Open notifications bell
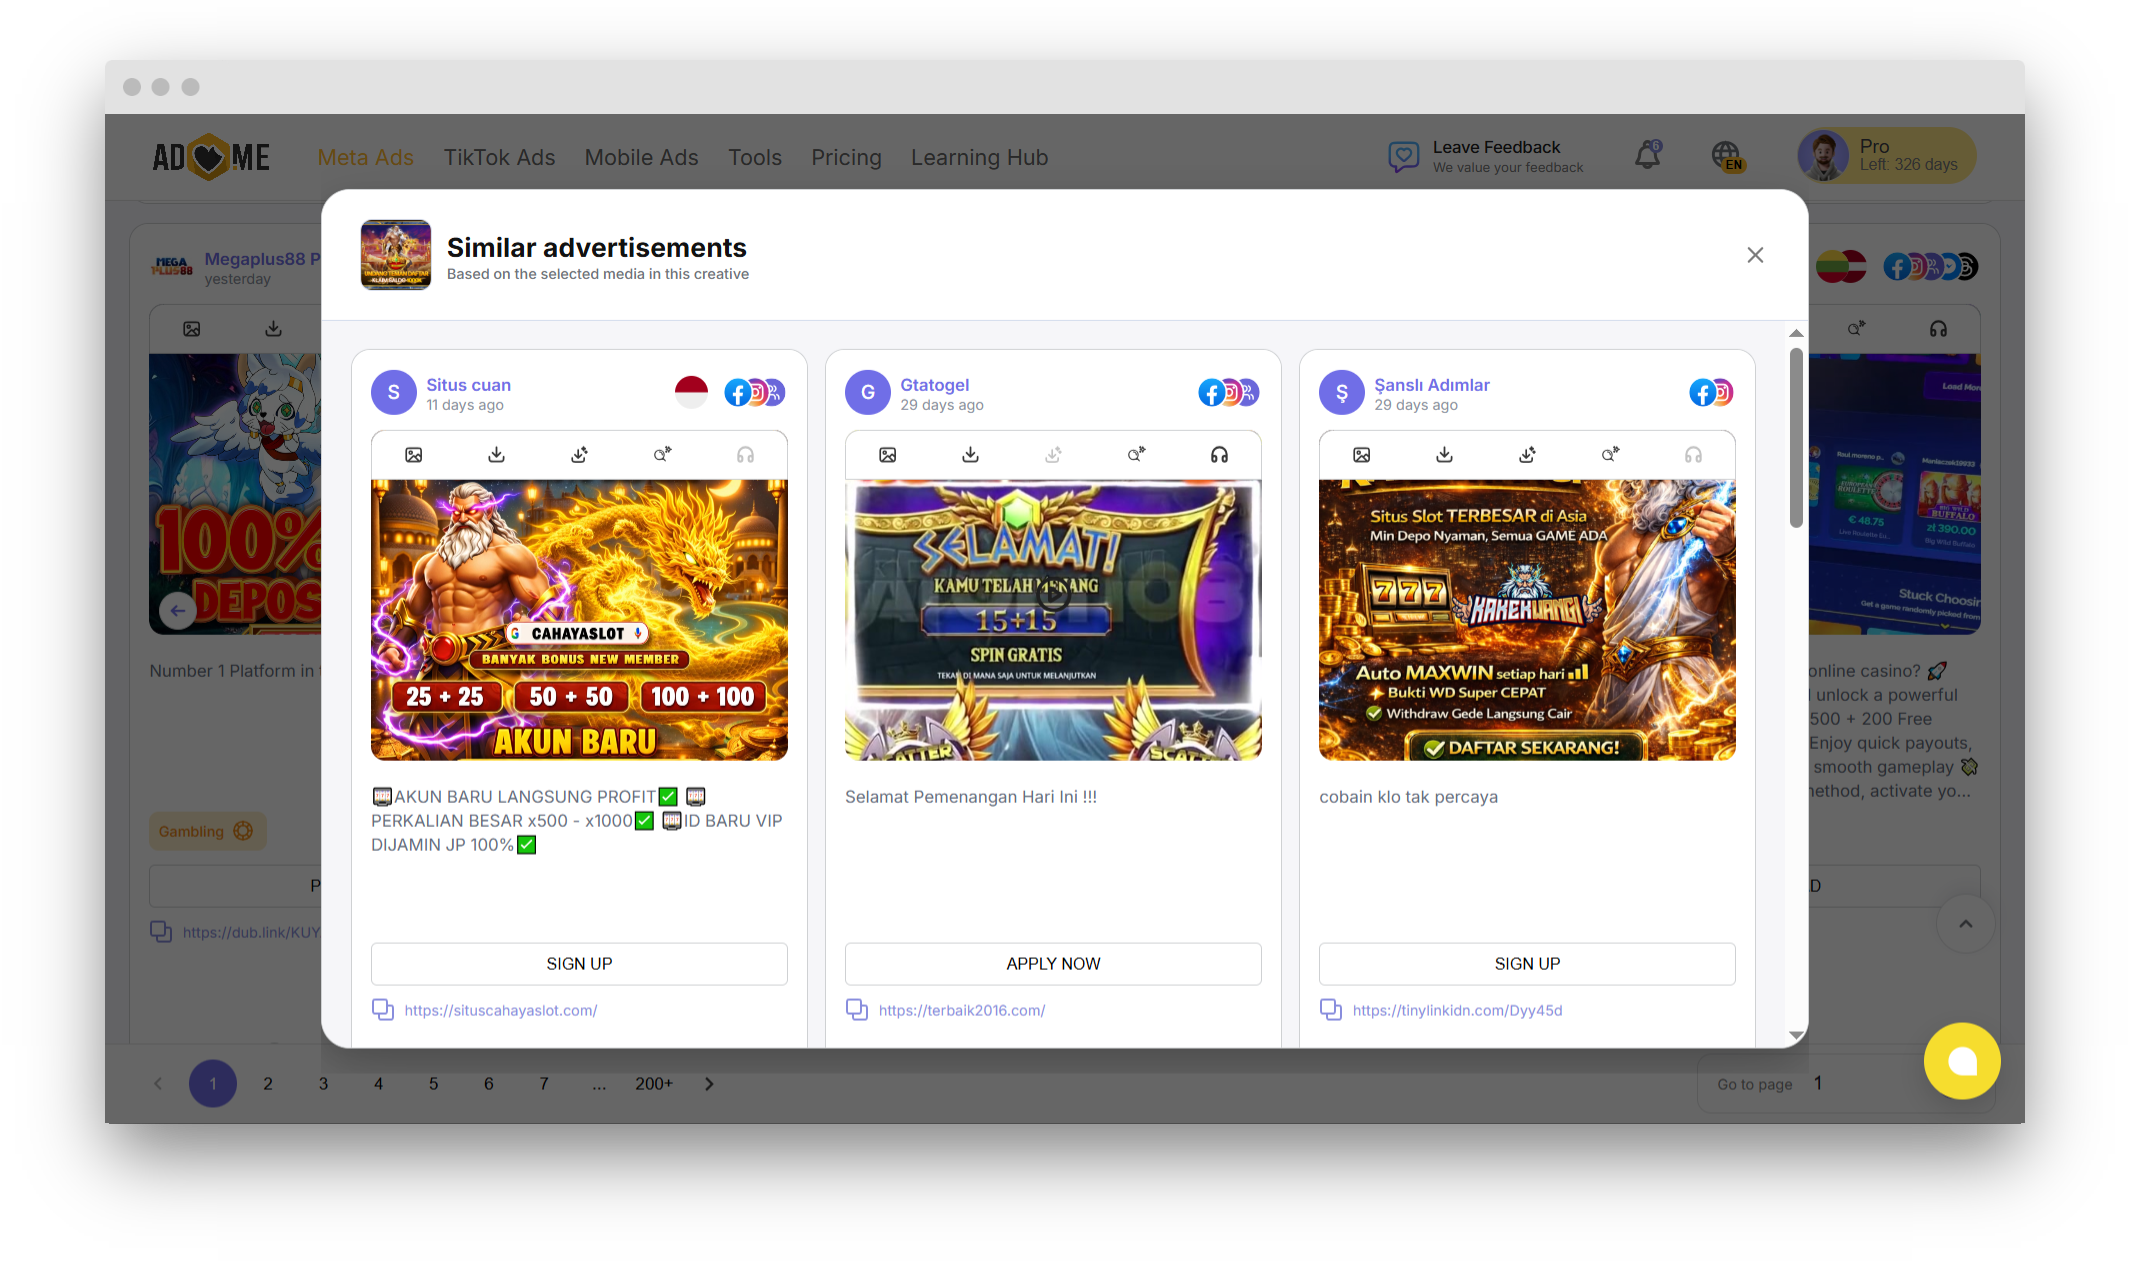 1647,155
